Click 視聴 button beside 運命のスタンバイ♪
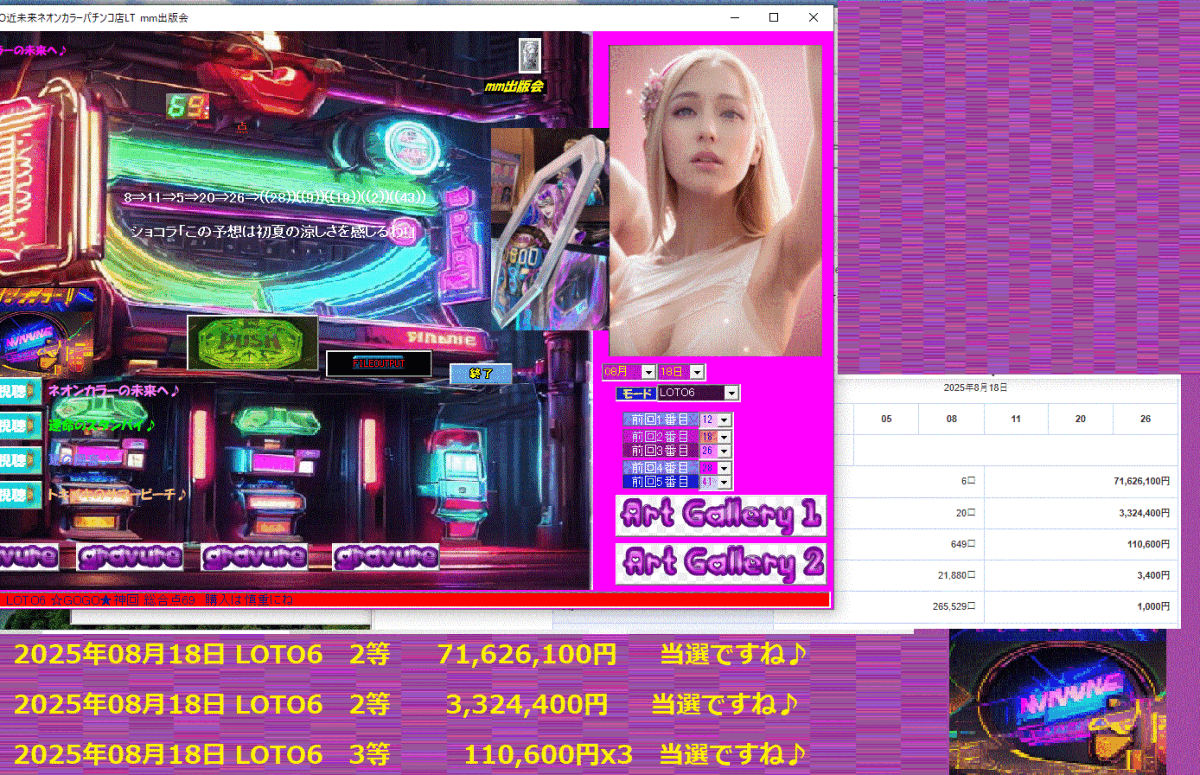The height and width of the screenshot is (775, 1200). 20,425
